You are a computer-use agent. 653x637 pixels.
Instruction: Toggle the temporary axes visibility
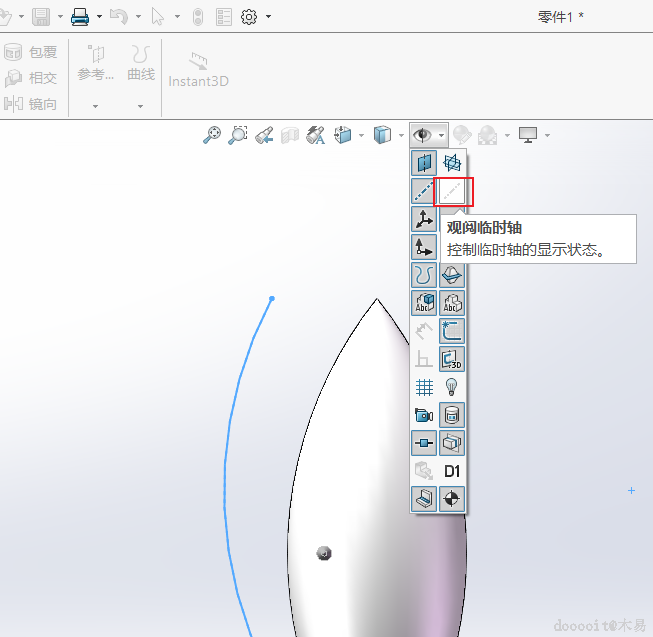pyautogui.click(x=453, y=191)
